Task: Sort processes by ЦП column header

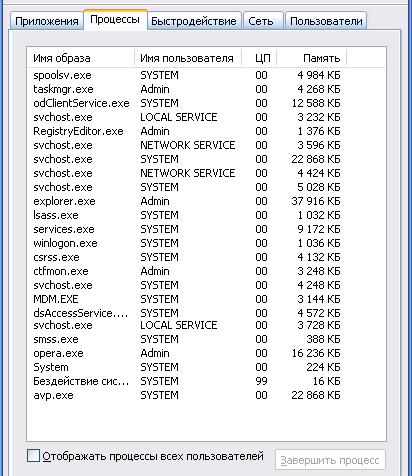Action: pos(259,58)
